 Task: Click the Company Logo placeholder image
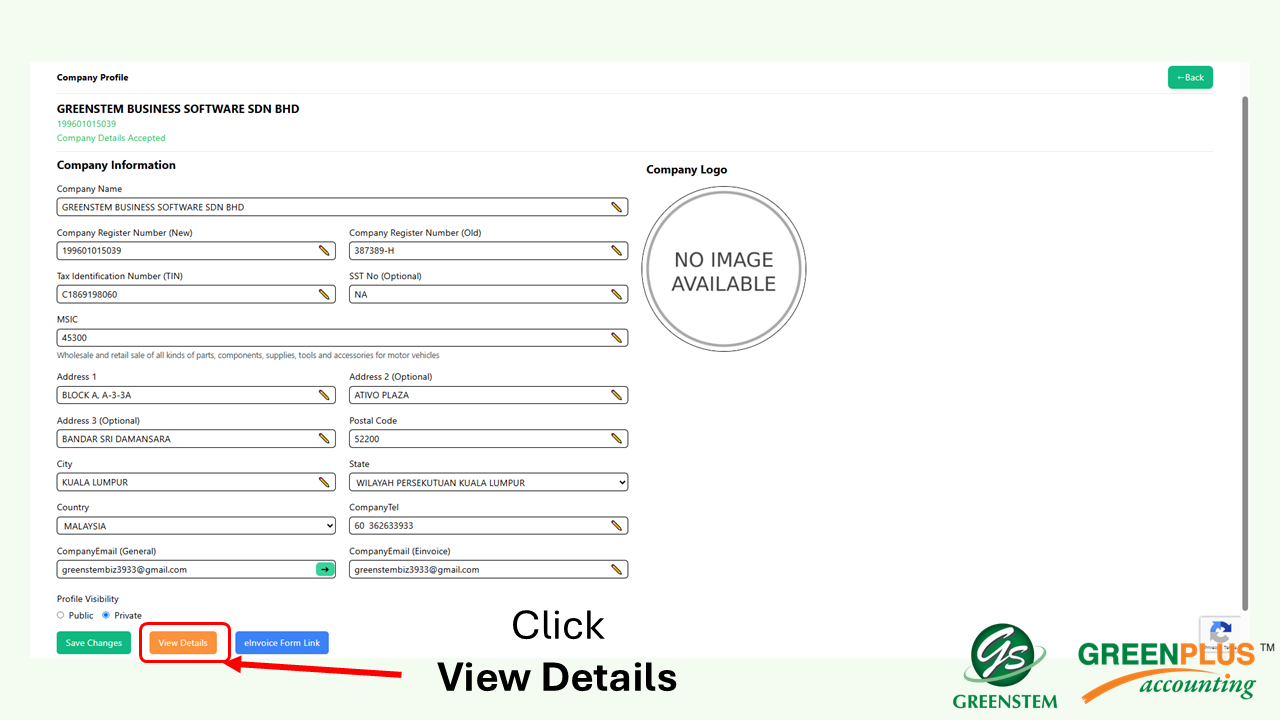(x=724, y=270)
